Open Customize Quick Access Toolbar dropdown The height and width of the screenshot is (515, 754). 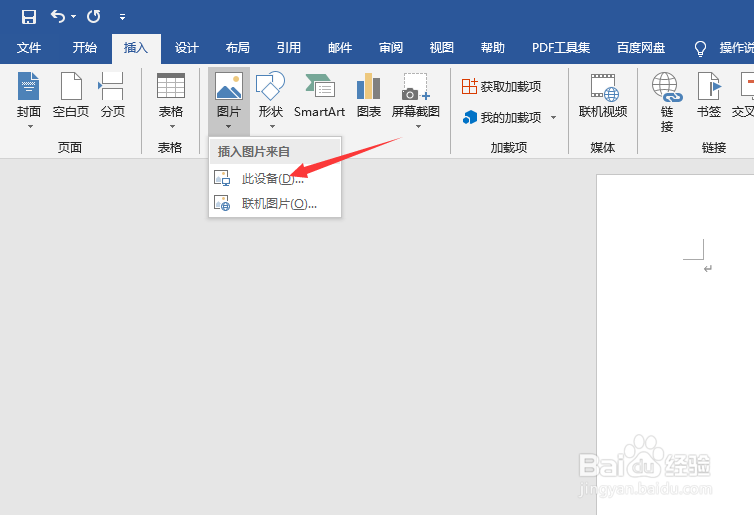pyautogui.click(x=122, y=17)
